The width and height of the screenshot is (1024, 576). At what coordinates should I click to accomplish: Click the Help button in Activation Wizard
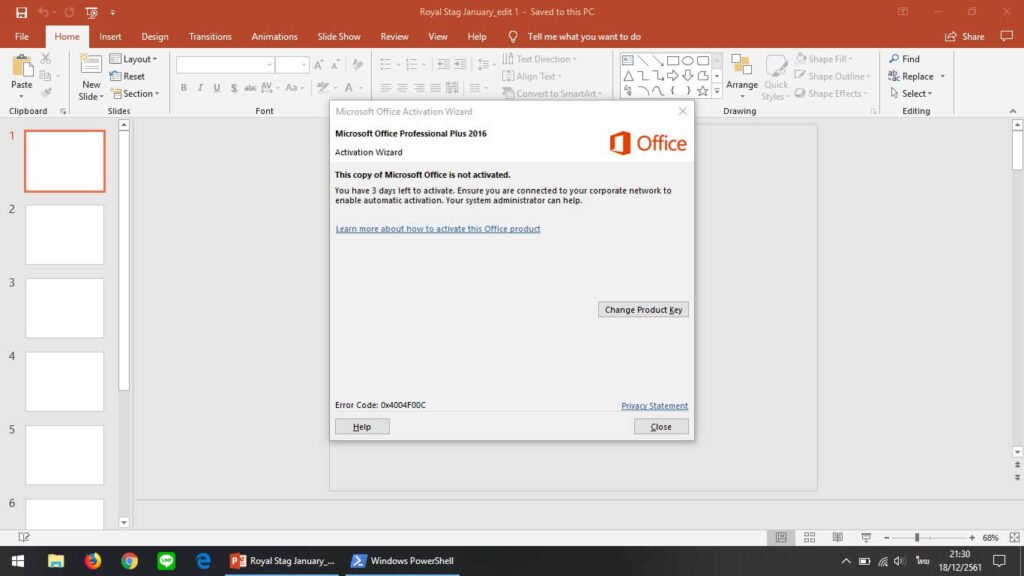[x=362, y=426]
